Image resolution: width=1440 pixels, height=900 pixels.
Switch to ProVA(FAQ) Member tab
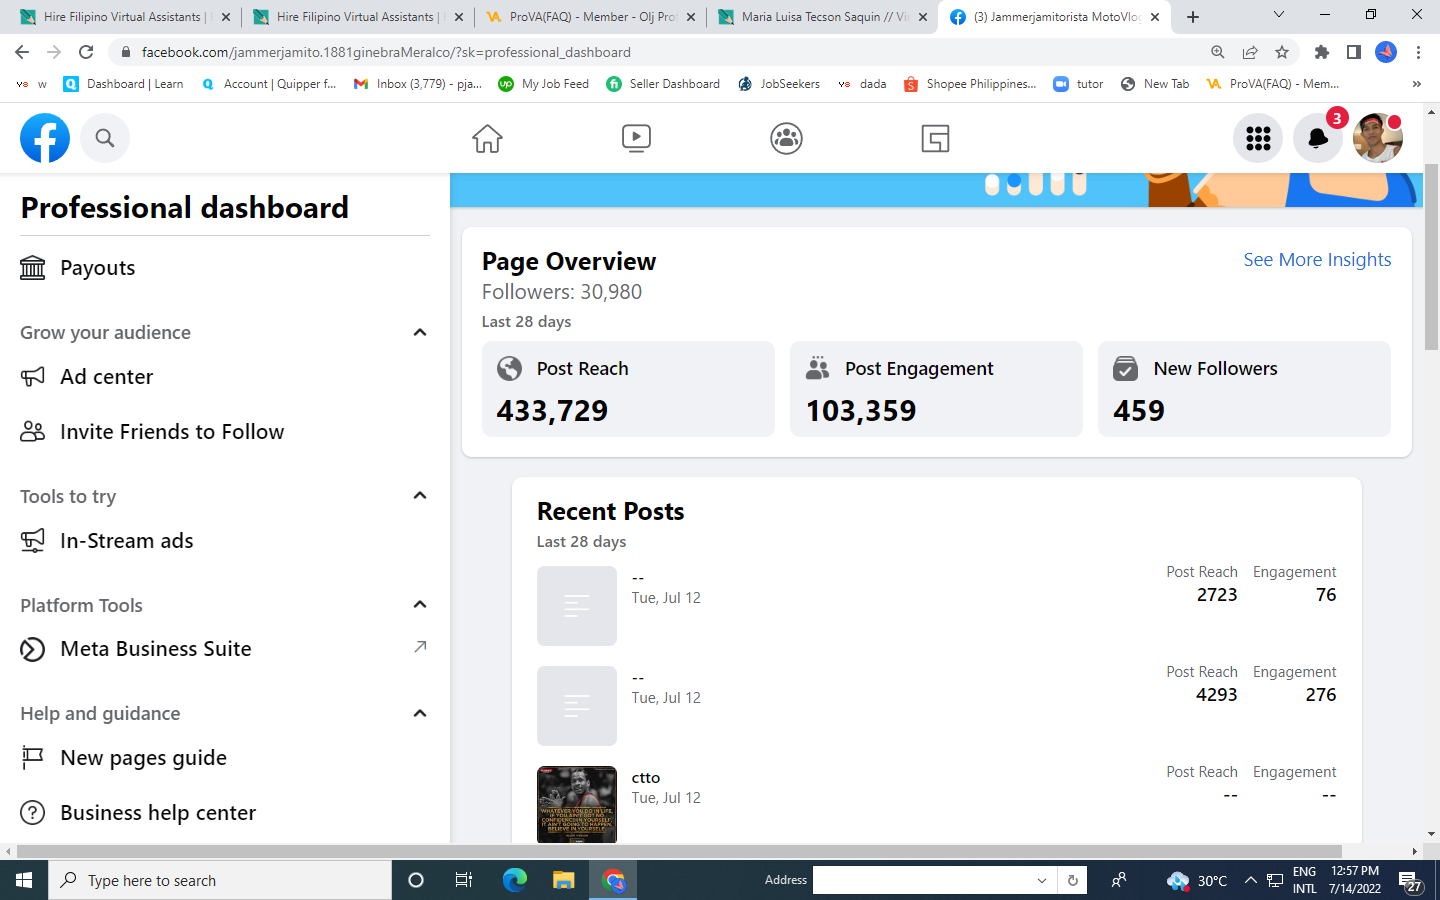pos(591,17)
